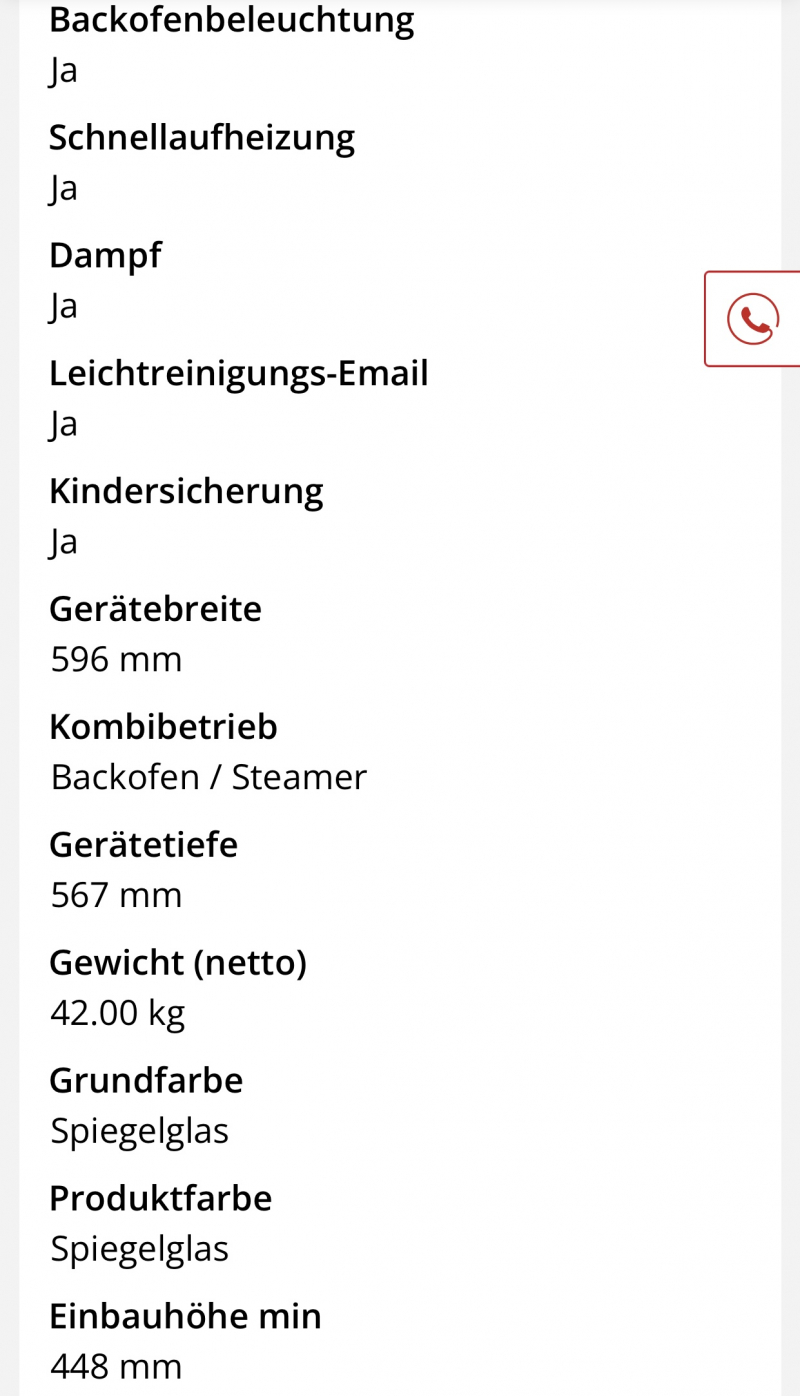Click the 596 mm width value
The width and height of the screenshot is (800, 1396).
116,660
